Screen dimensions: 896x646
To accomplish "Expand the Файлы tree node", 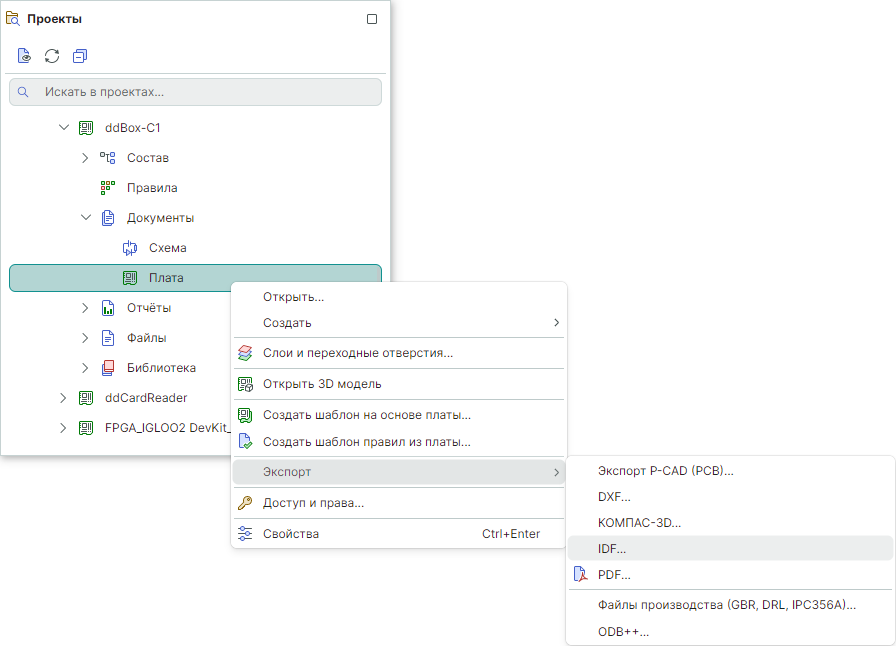I will point(86,338).
